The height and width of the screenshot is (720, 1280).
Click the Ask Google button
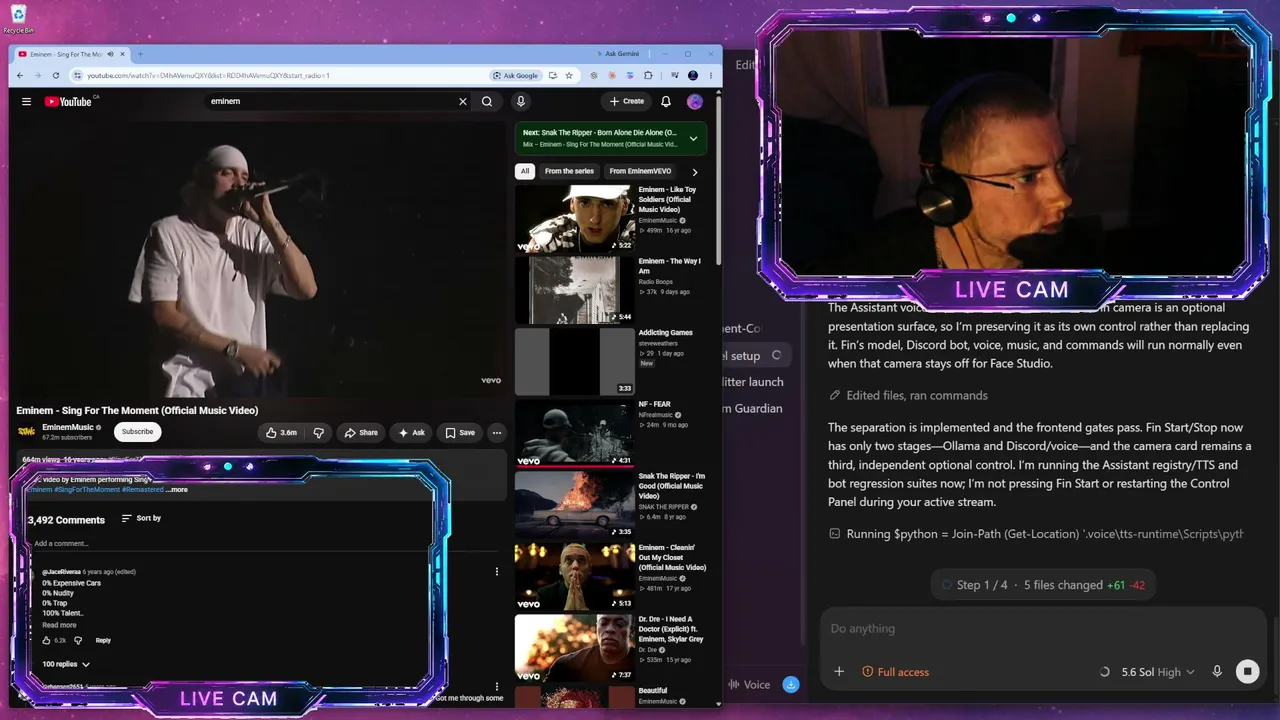(515, 75)
